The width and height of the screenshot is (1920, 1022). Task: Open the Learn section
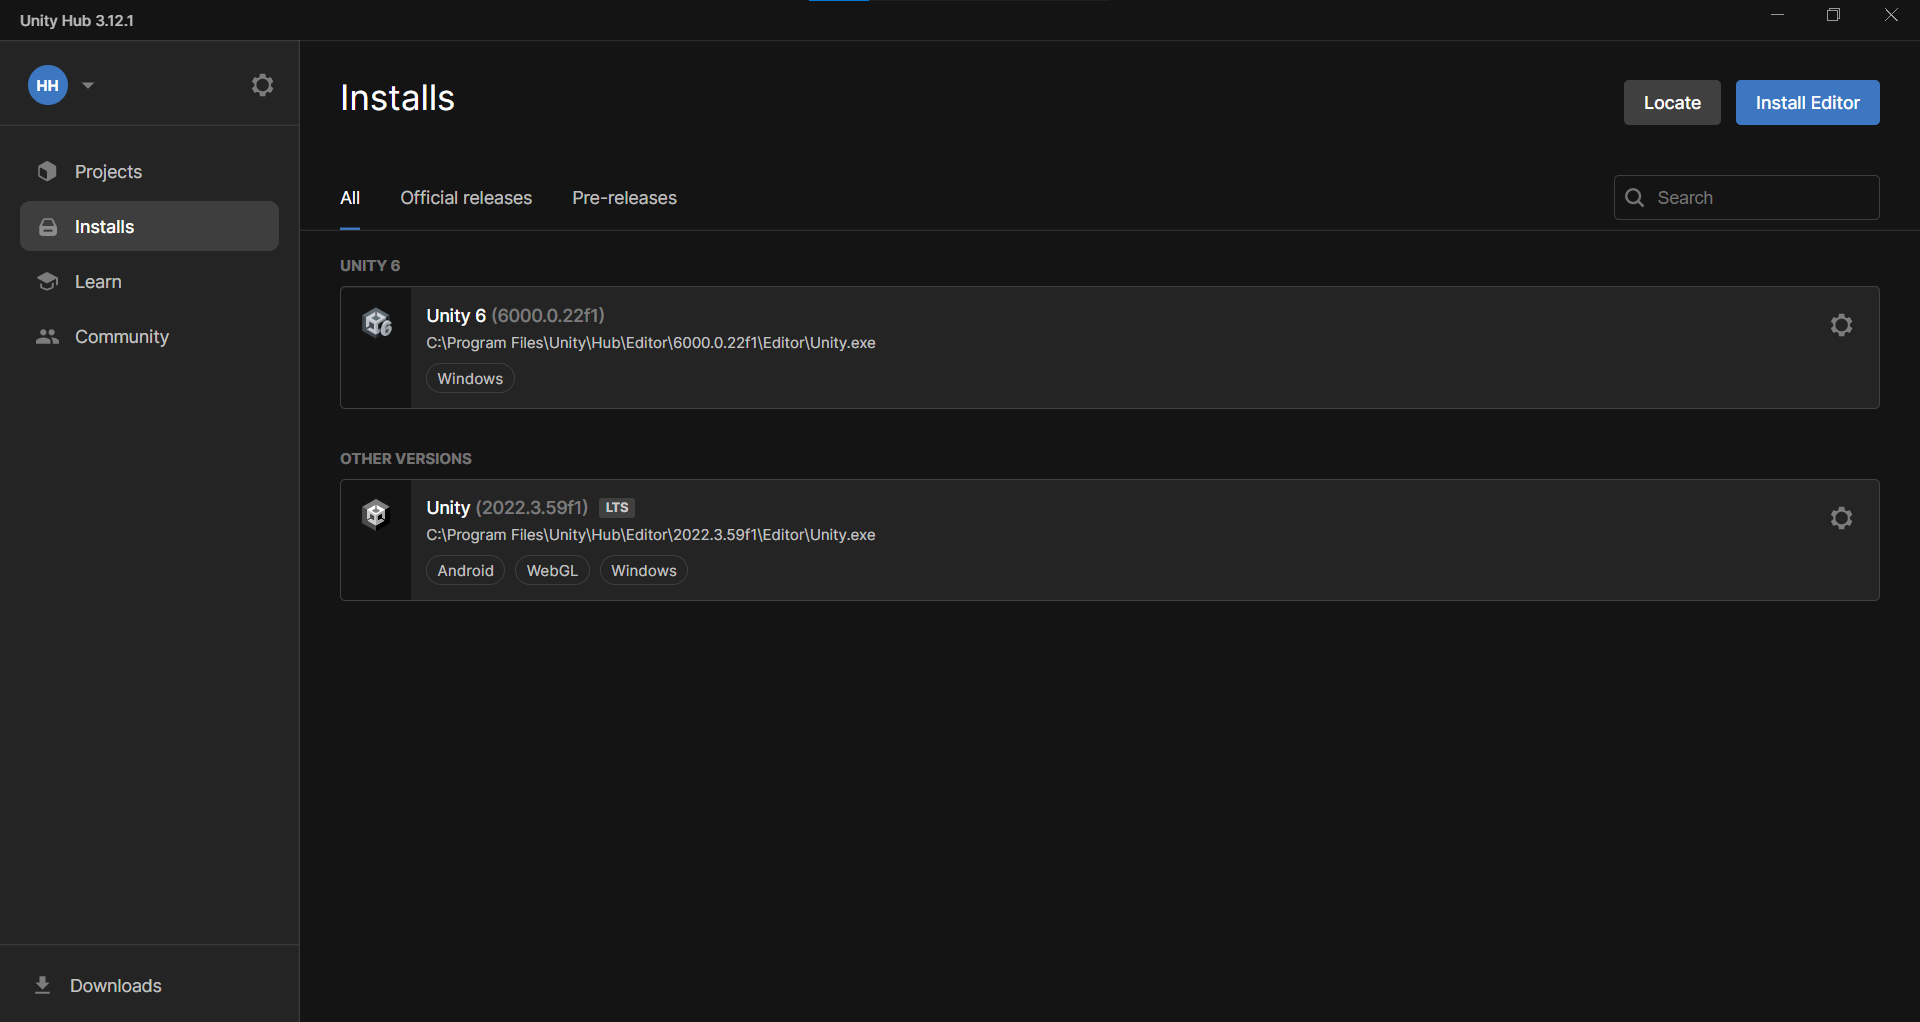click(x=149, y=281)
